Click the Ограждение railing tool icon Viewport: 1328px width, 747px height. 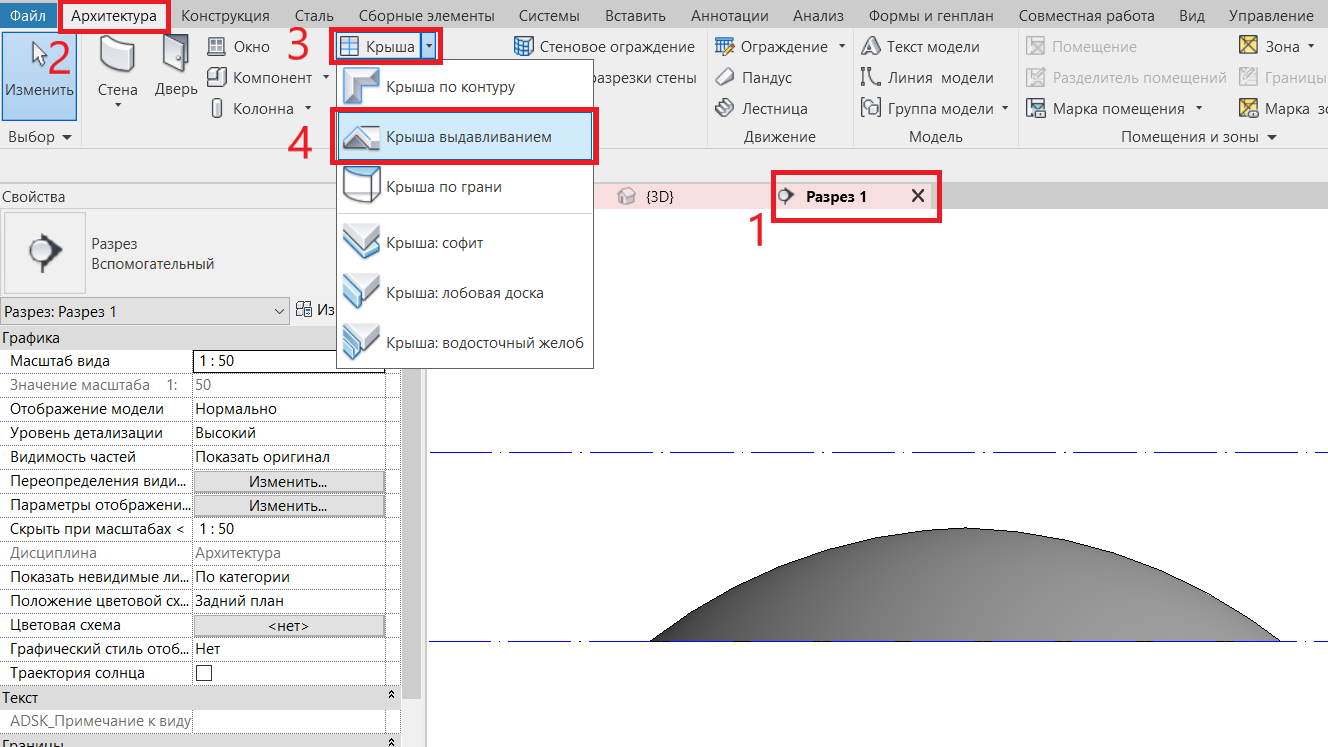click(x=725, y=47)
